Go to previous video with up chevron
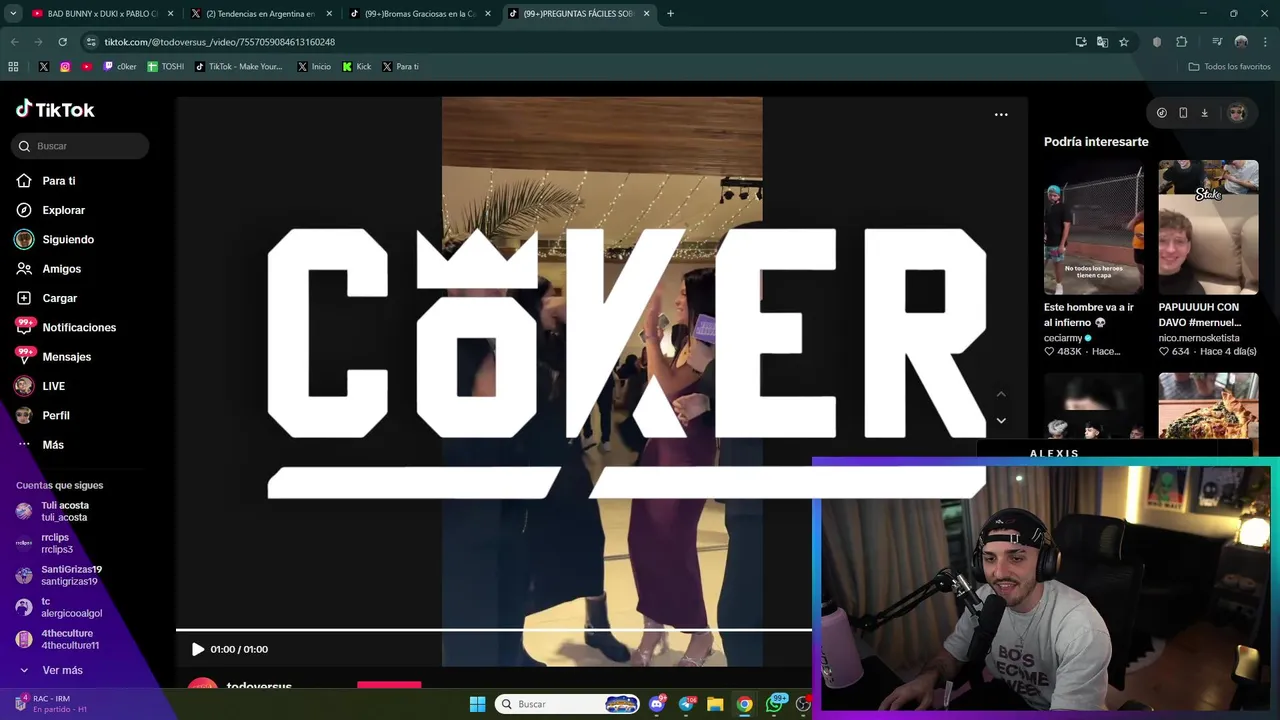Image resolution: width=1280 pixels, height=720 pixels. [x=1001, y=394]
